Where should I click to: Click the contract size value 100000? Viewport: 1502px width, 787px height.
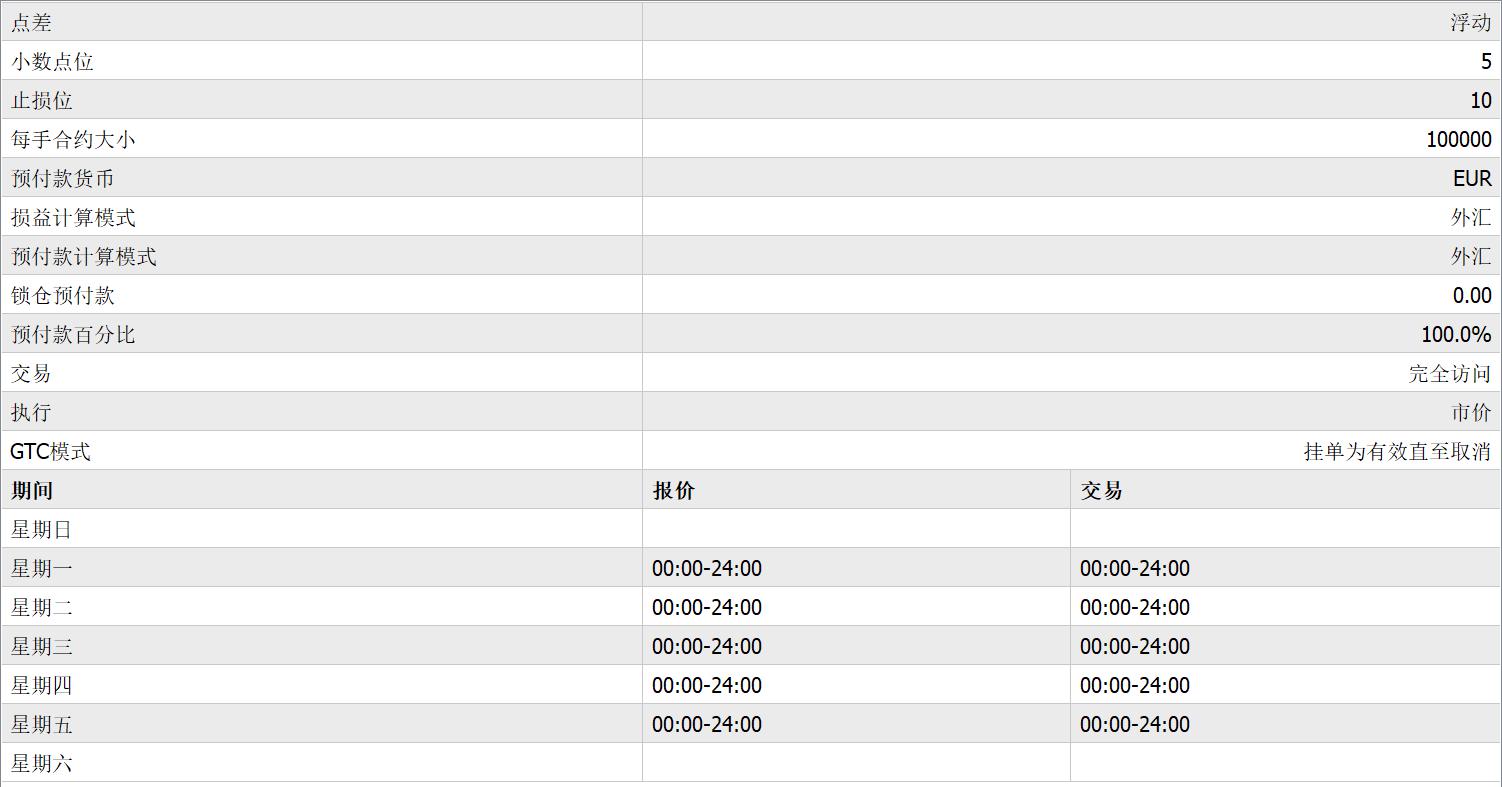[x=1458, y=139]
